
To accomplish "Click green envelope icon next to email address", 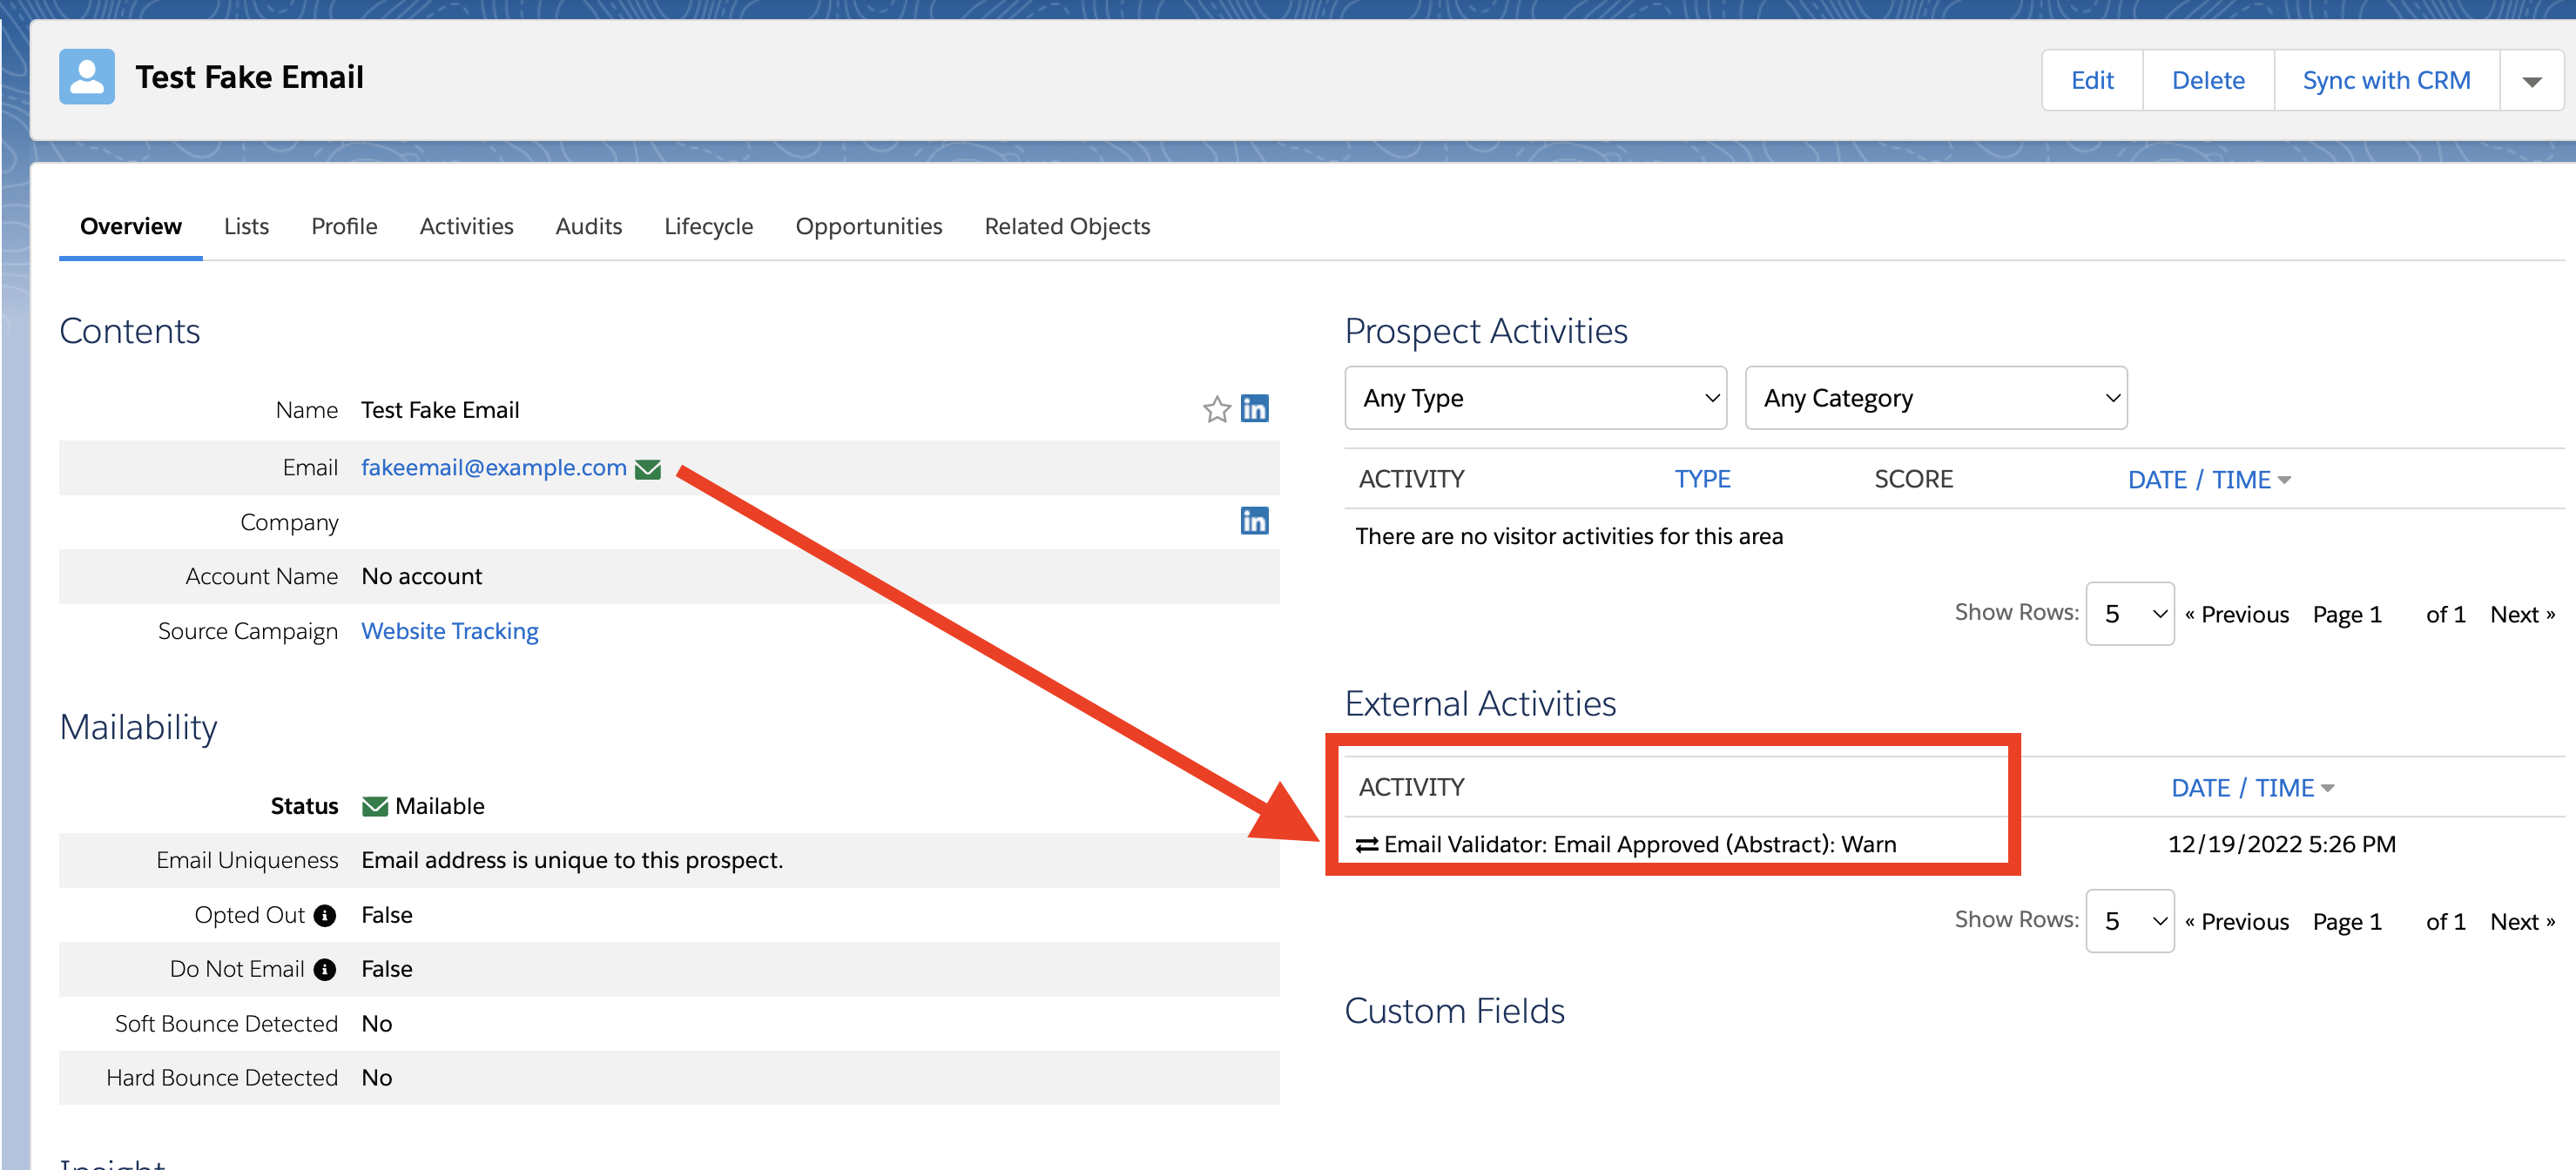I will tap(648, 469).
